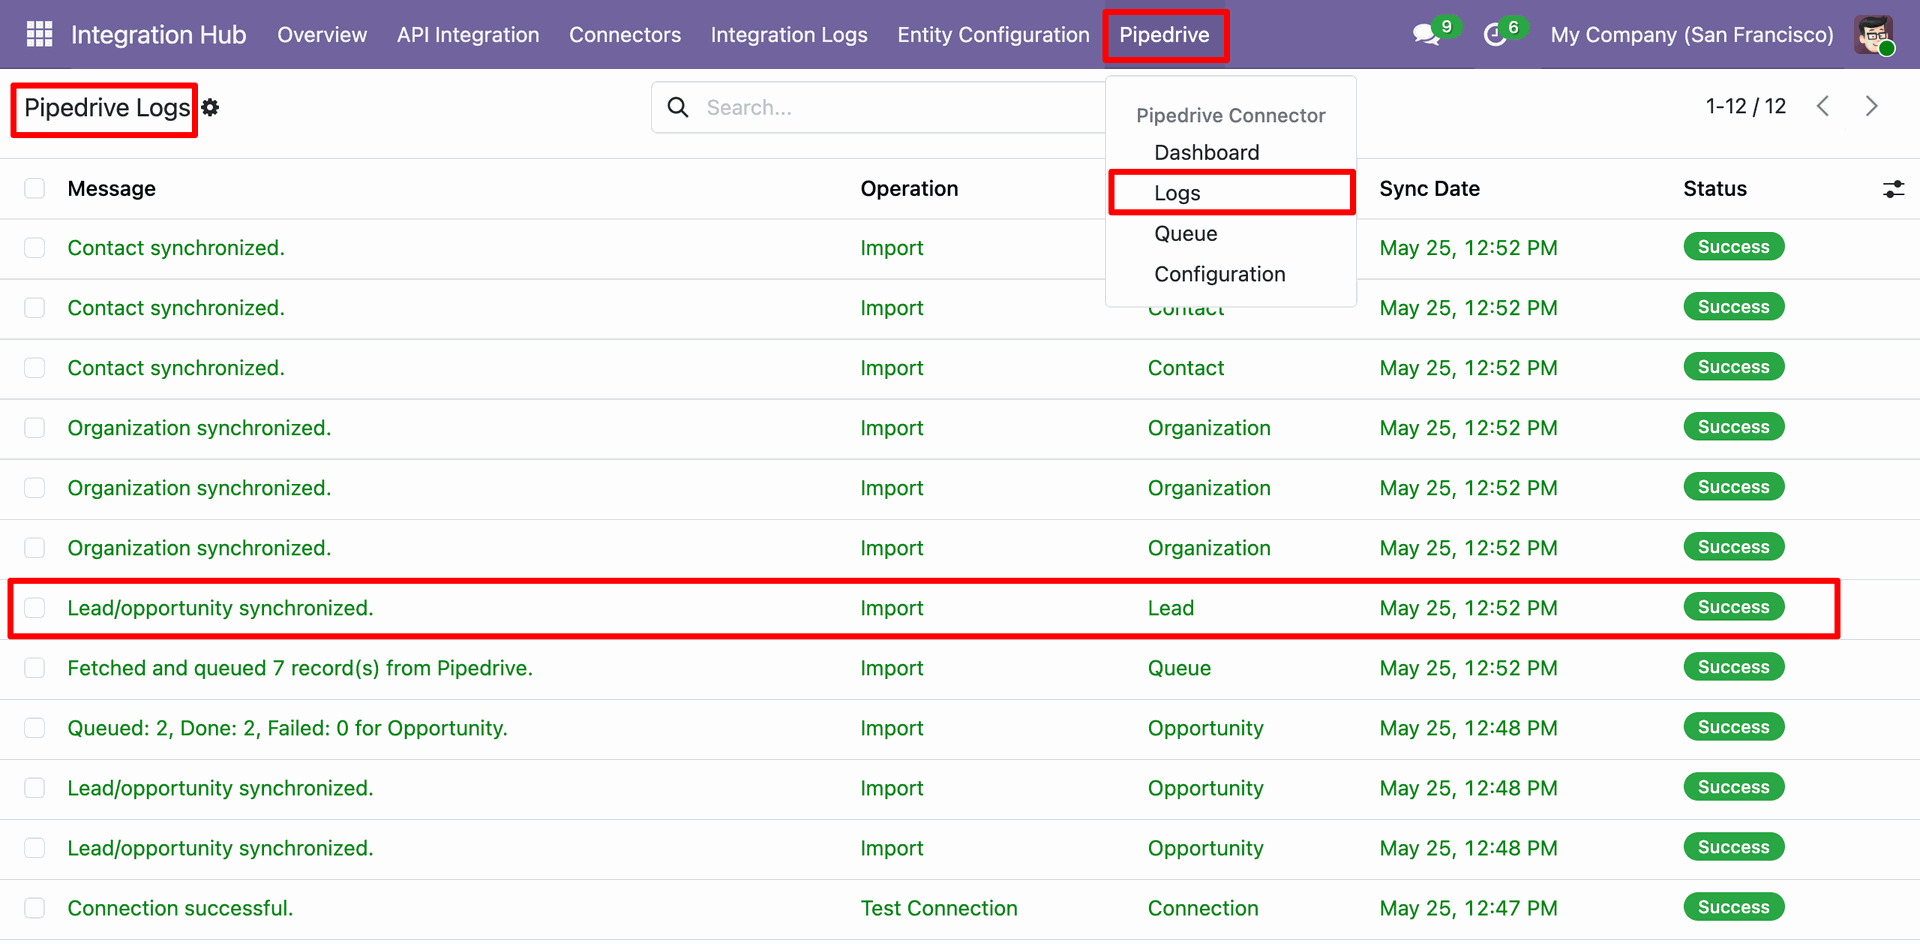Click the Connection object cell
Screen dimensions: 1920x944
pyautogui.click(x=1203, y=908)
